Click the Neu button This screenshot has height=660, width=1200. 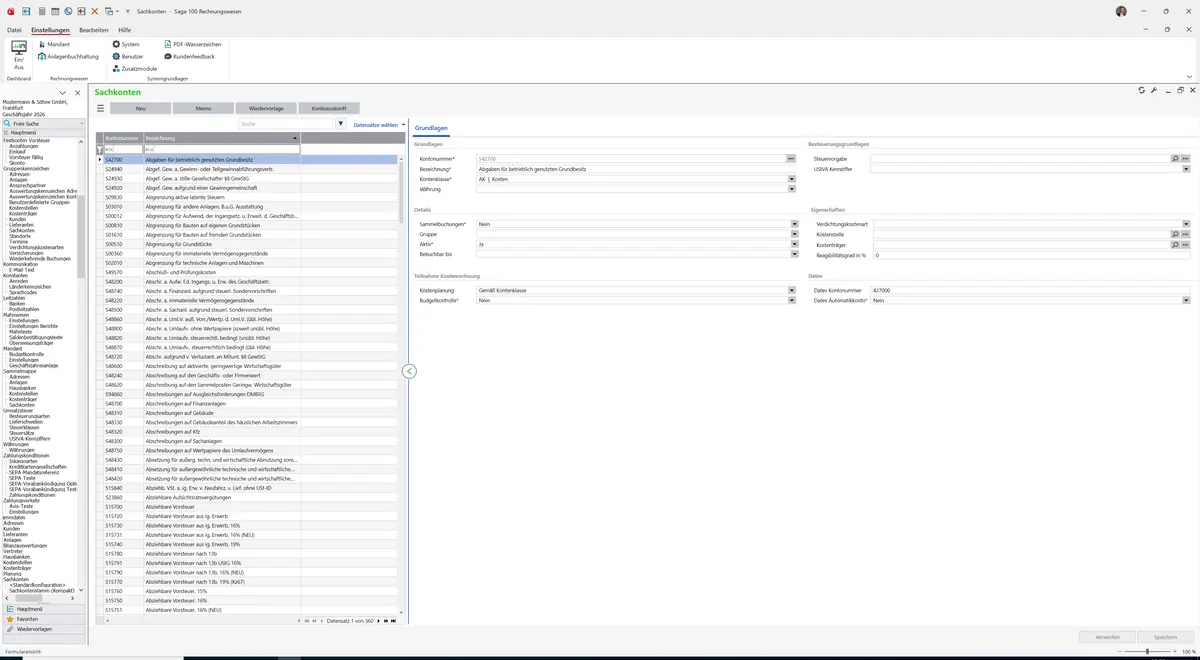[140, 108]
